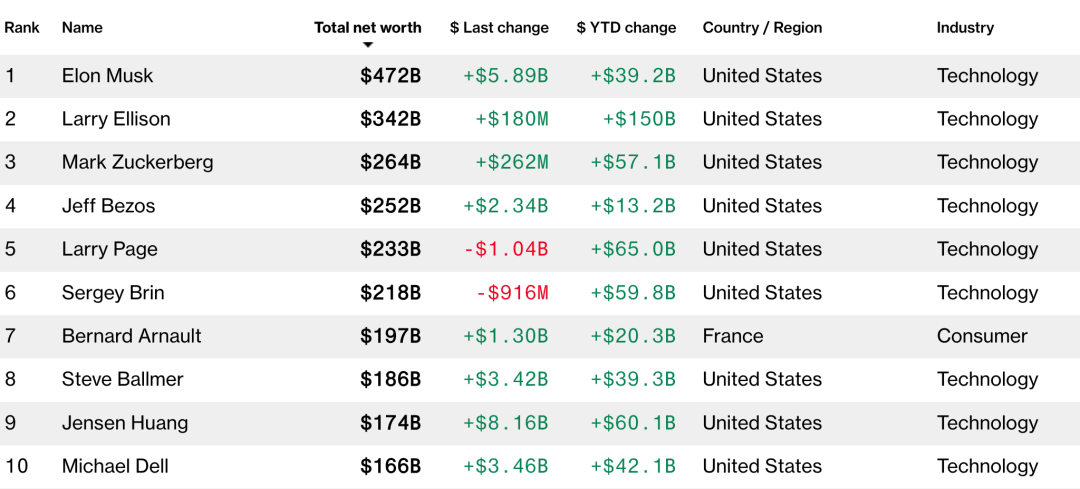
Task: Sort table by Name column header
Action: click(x=82, y=28)
